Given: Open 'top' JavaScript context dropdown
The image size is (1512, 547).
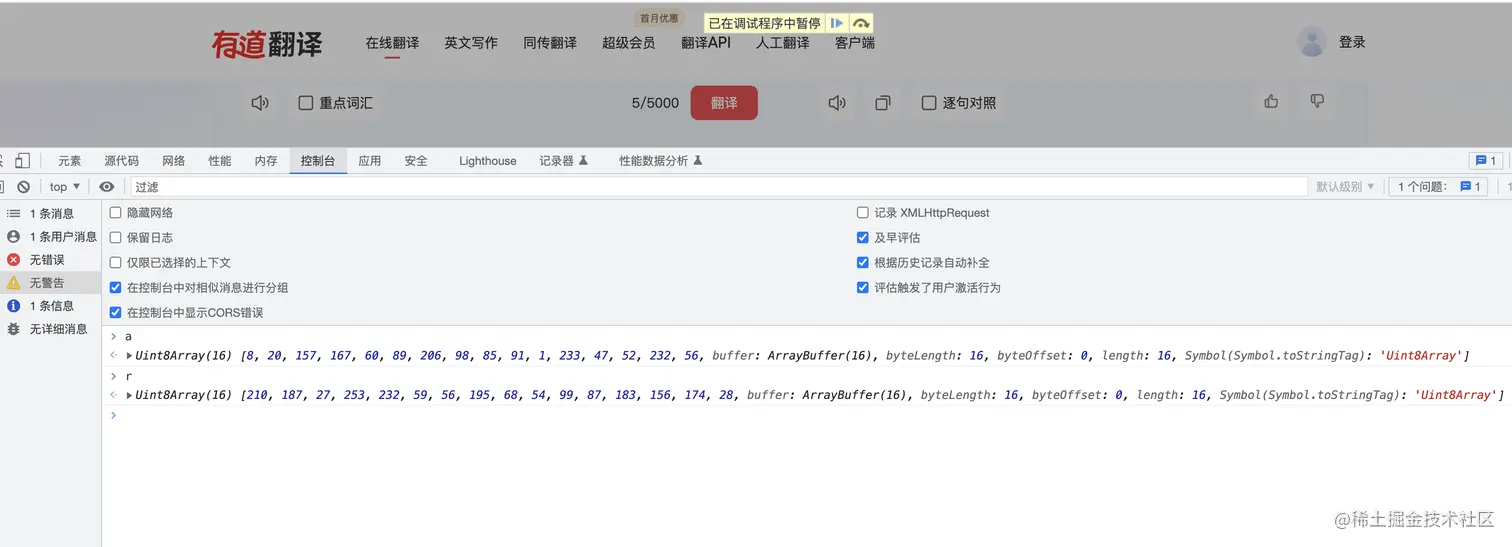Looking at the screenshot, I should 65,187.
